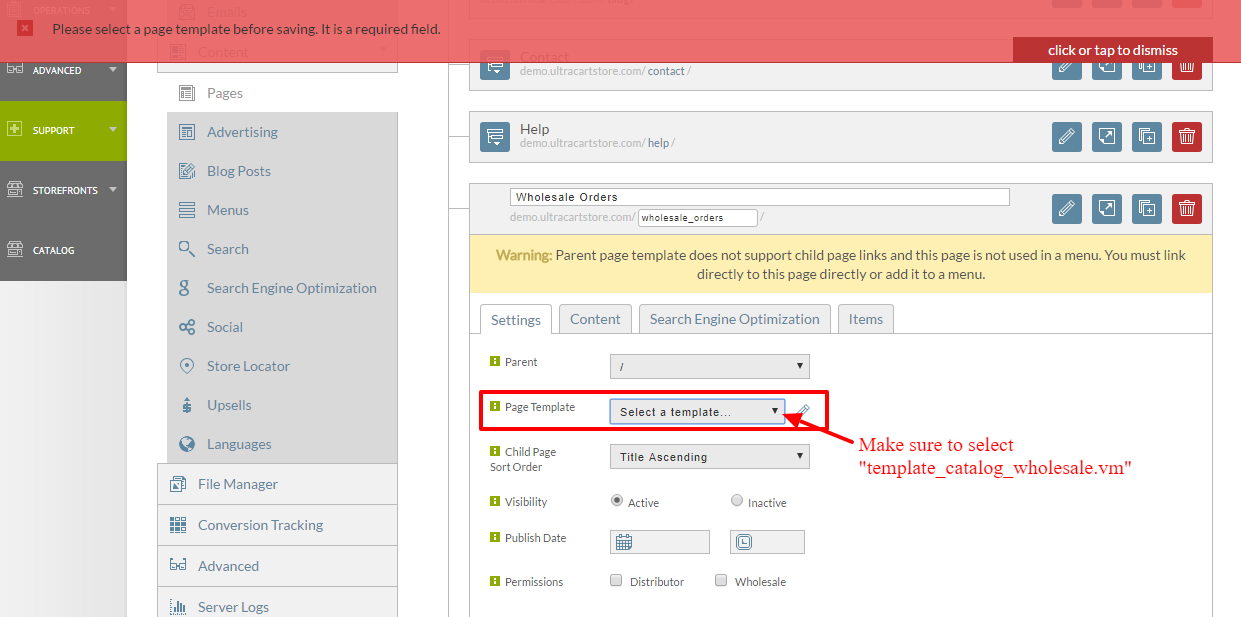Click the Publish Date calendar field
This screenshot has width=1241, height=617.
tap(660, 542)
